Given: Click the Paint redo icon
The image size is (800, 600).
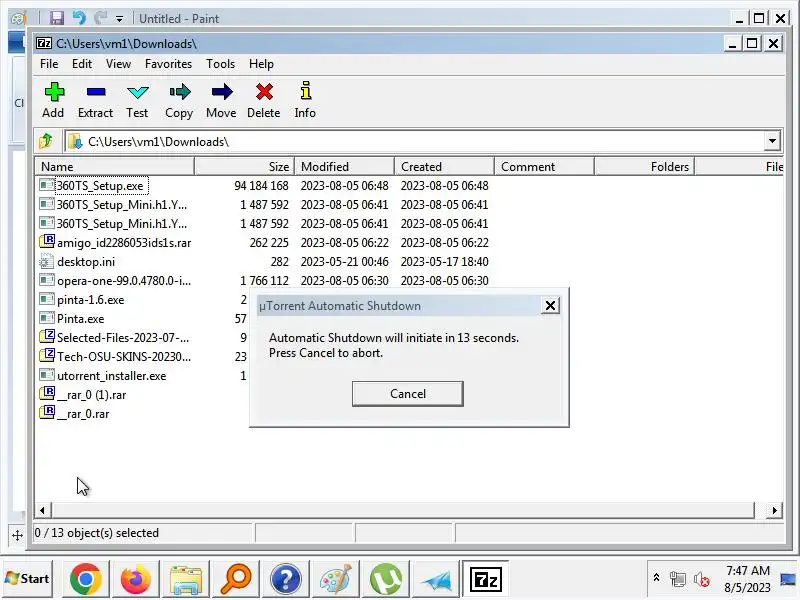Looking at the screenshot, I should pos(101,18).
